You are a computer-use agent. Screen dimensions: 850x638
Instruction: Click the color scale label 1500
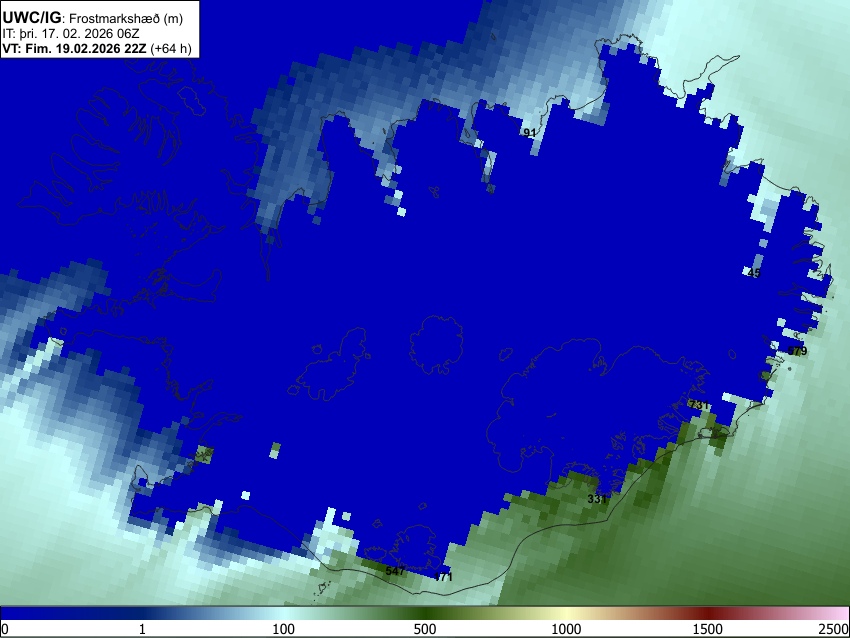(708, 629)
